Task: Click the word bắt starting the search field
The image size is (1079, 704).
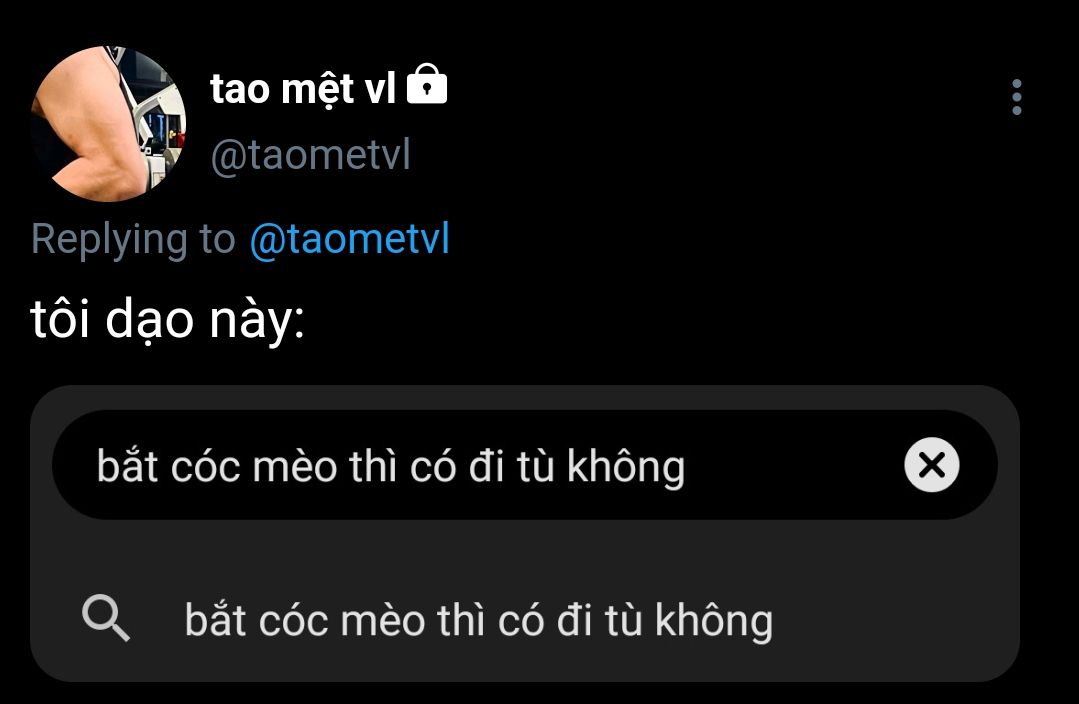Action: [x=127, y=466]
